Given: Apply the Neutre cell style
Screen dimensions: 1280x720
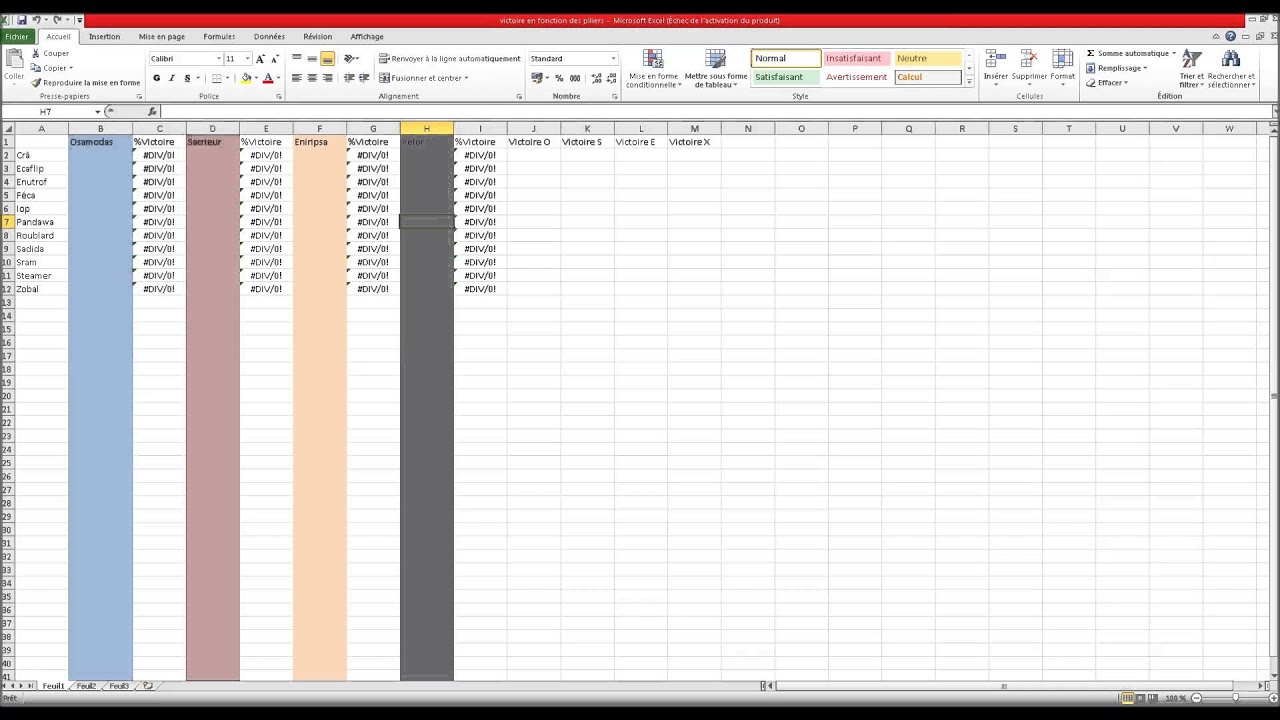Looking at the screenshot, I should [x=927, y=59].
